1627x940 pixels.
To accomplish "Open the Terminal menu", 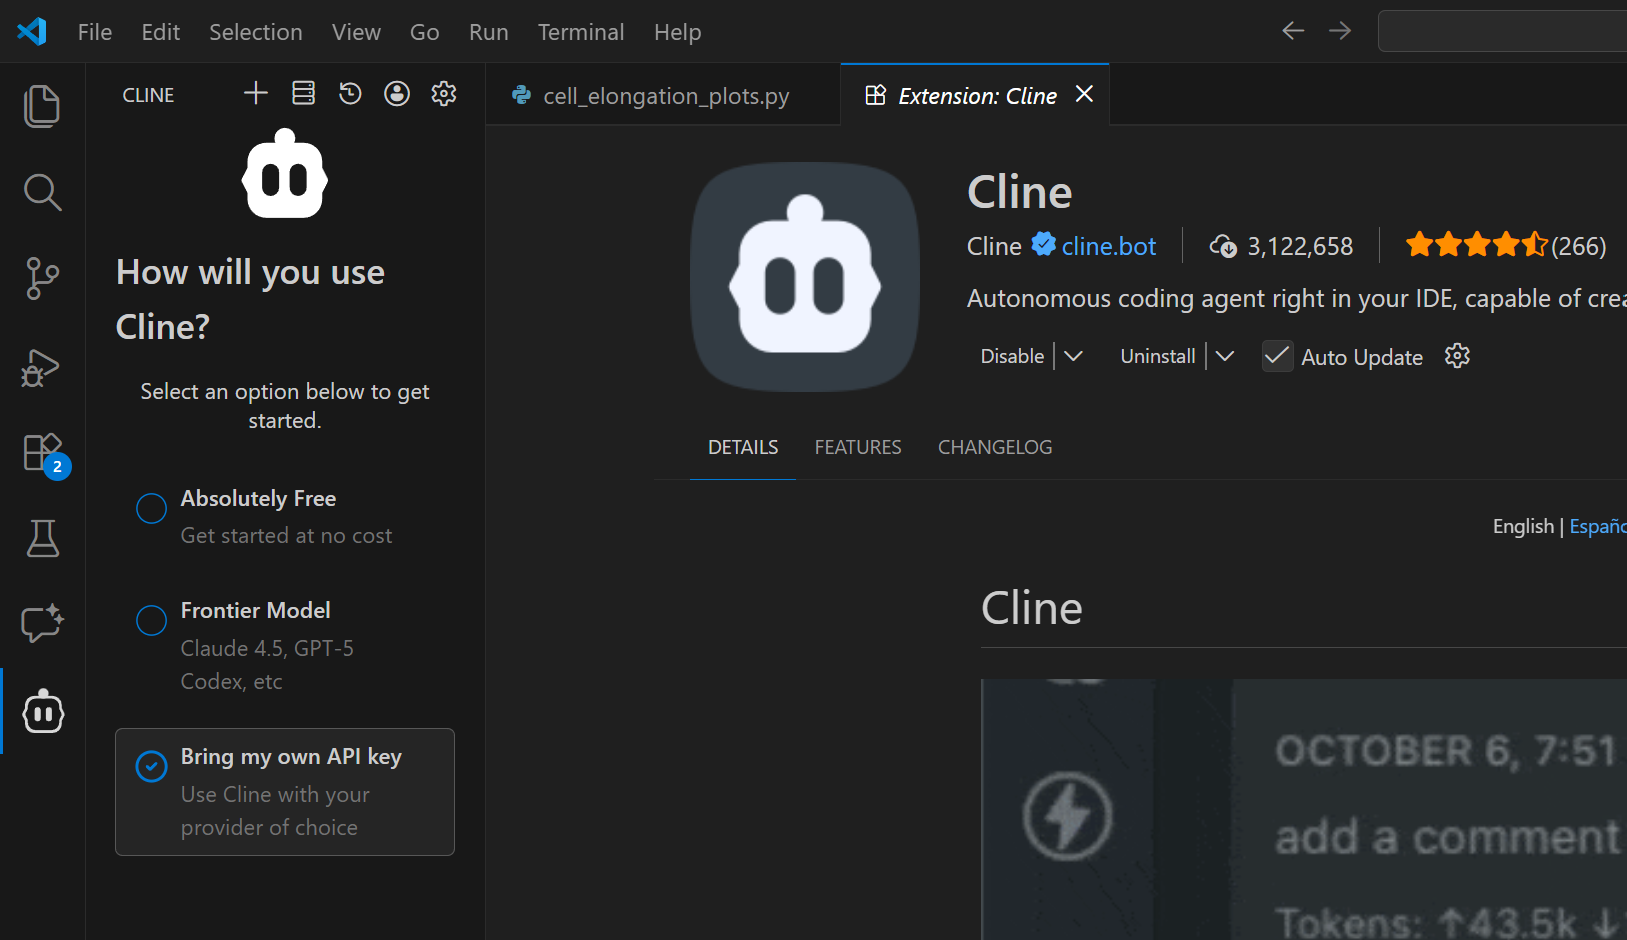I will pyautogui.click(x=580, y=32).
